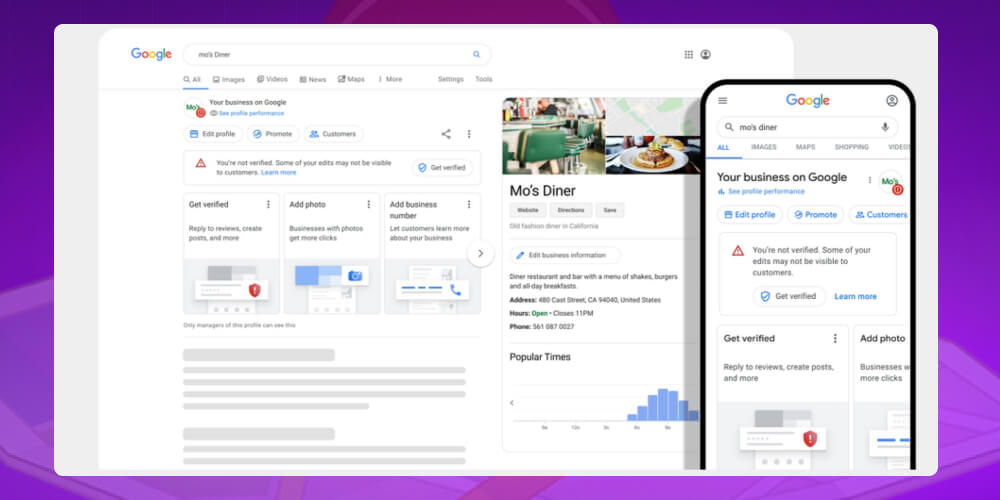Open Tools in the desktop search toolbar

point(483,79)
